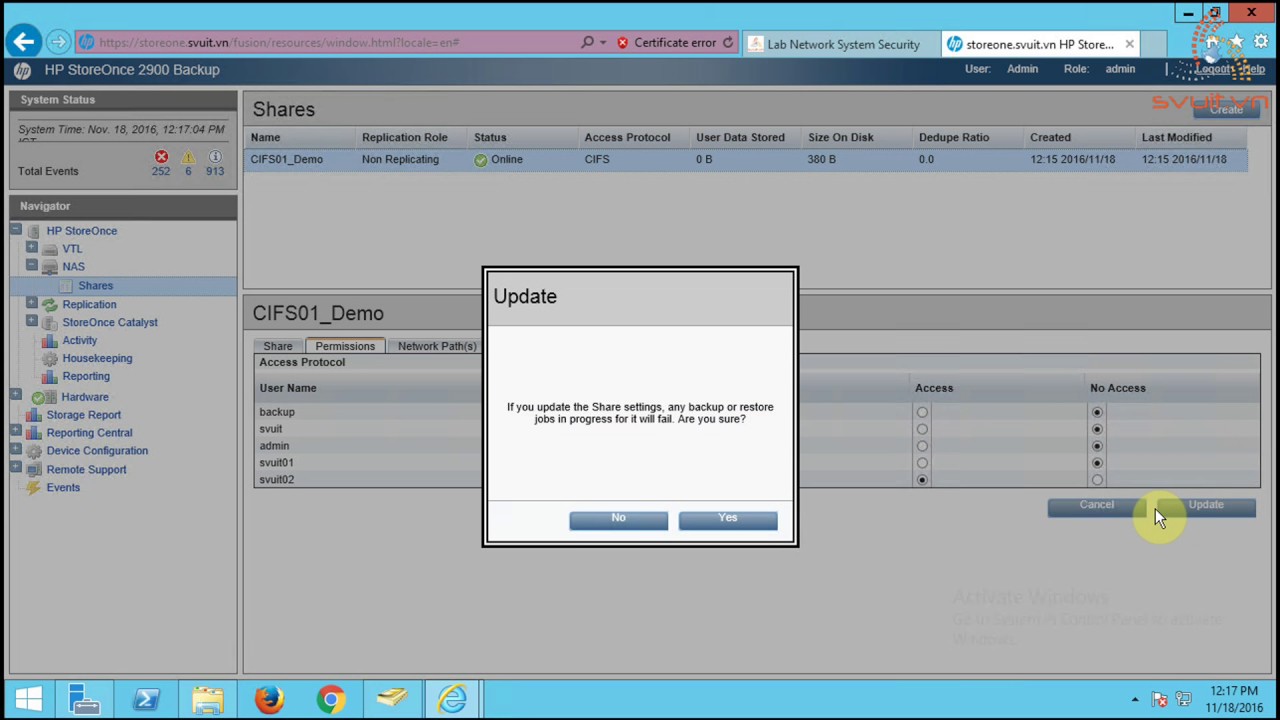
Task: Click the yellow warning events icon
Action: [x=188, y=157]
